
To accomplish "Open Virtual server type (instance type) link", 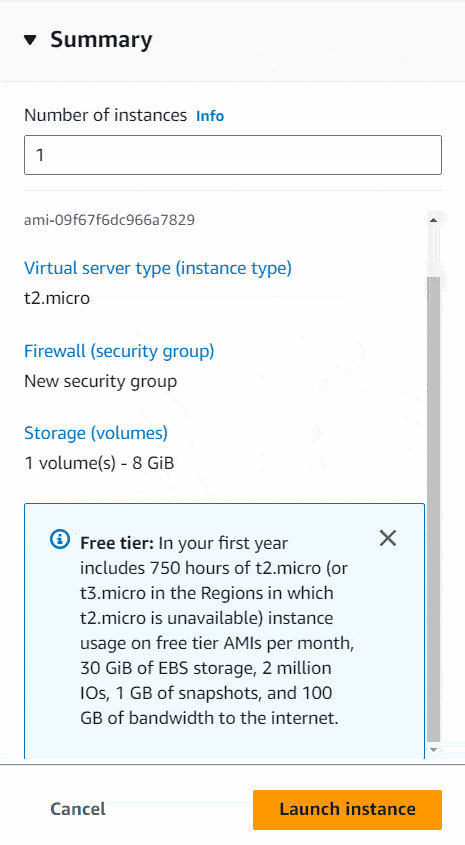I will pos(158,268).
